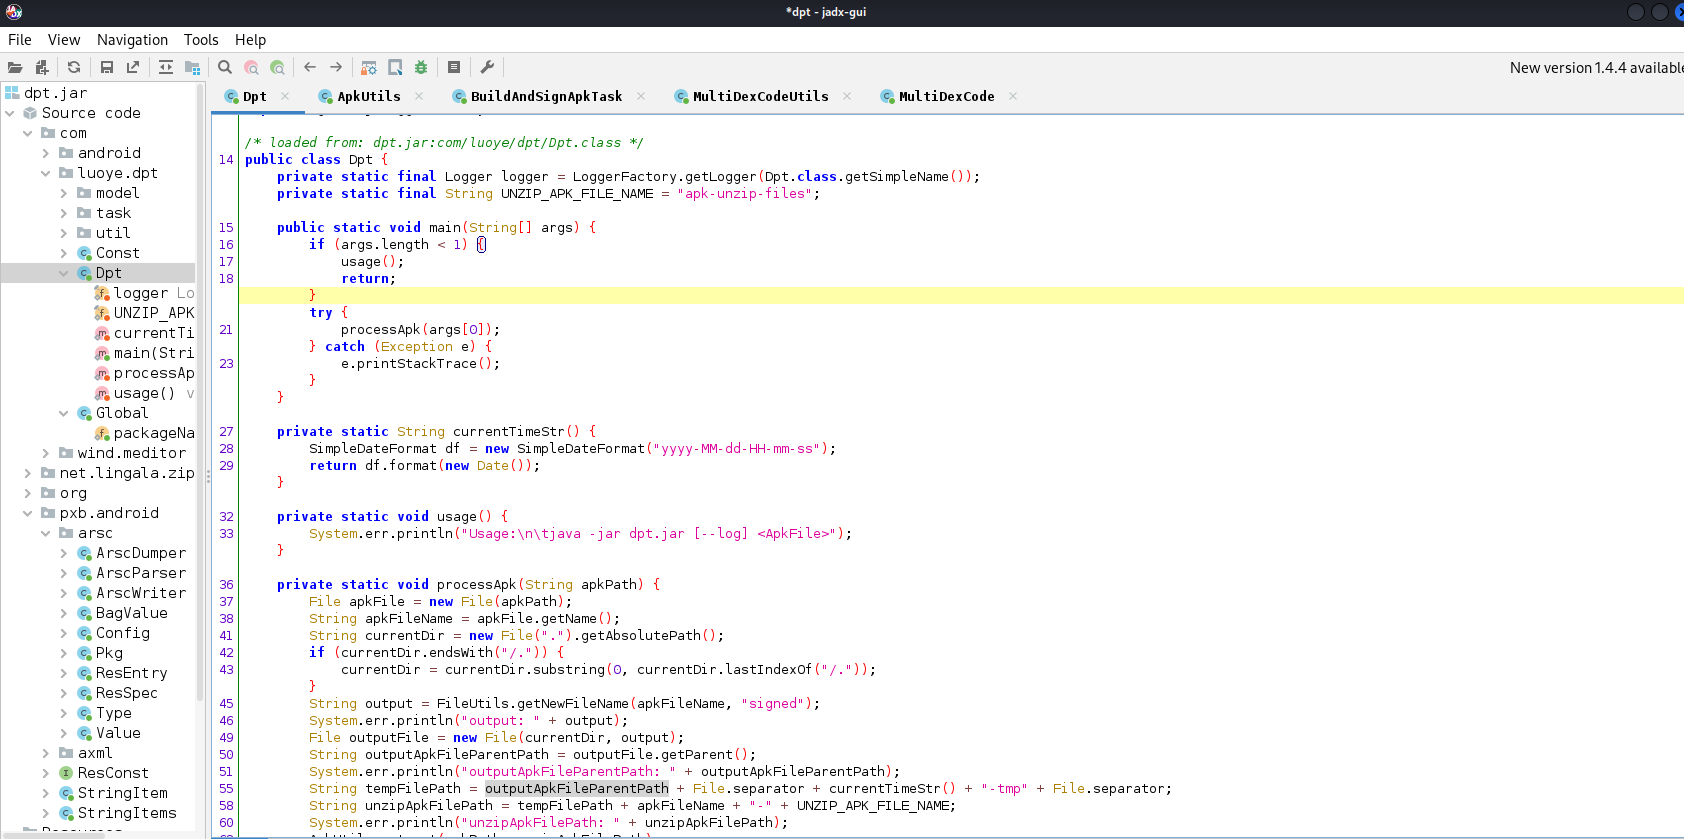Select the StringItems class in tree
1684x839 pixels.
[127, 813]
